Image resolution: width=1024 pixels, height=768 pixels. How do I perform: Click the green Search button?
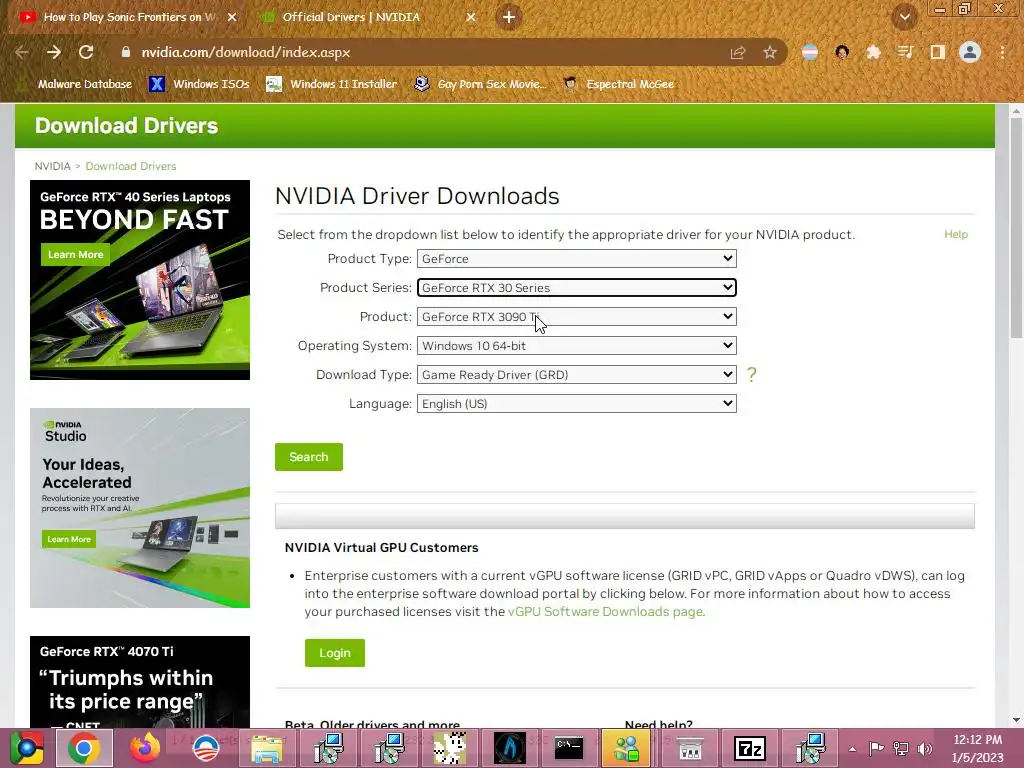coord(309,457)
